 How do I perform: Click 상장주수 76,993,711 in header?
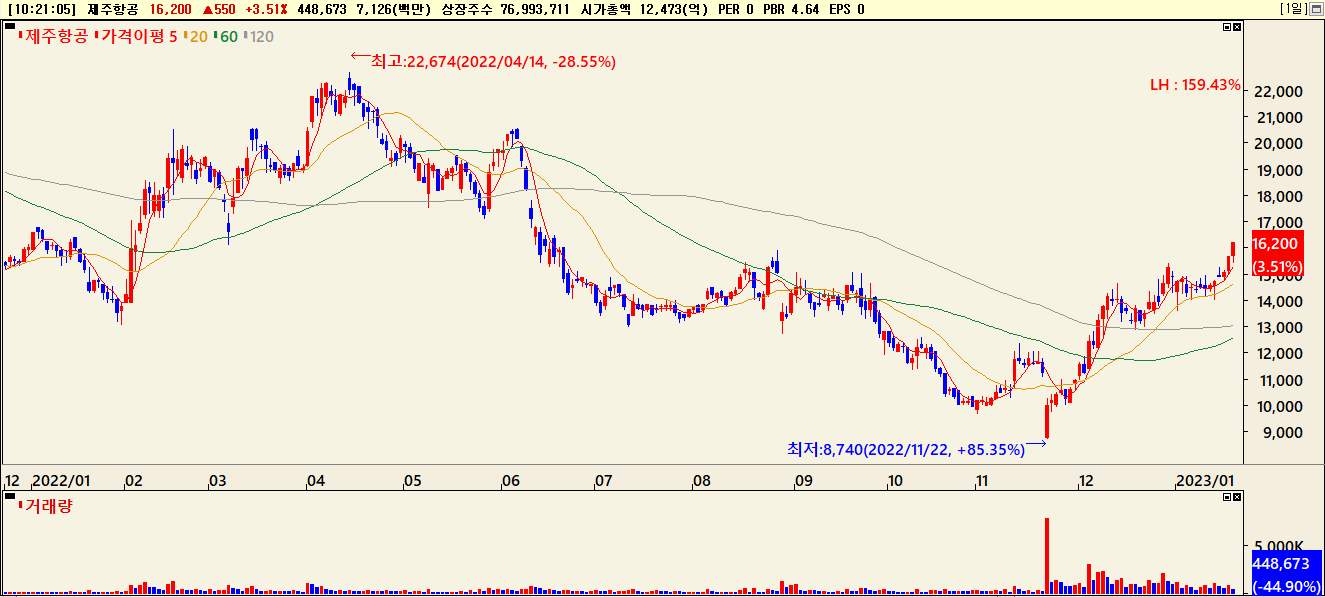[x=506, y=9]
